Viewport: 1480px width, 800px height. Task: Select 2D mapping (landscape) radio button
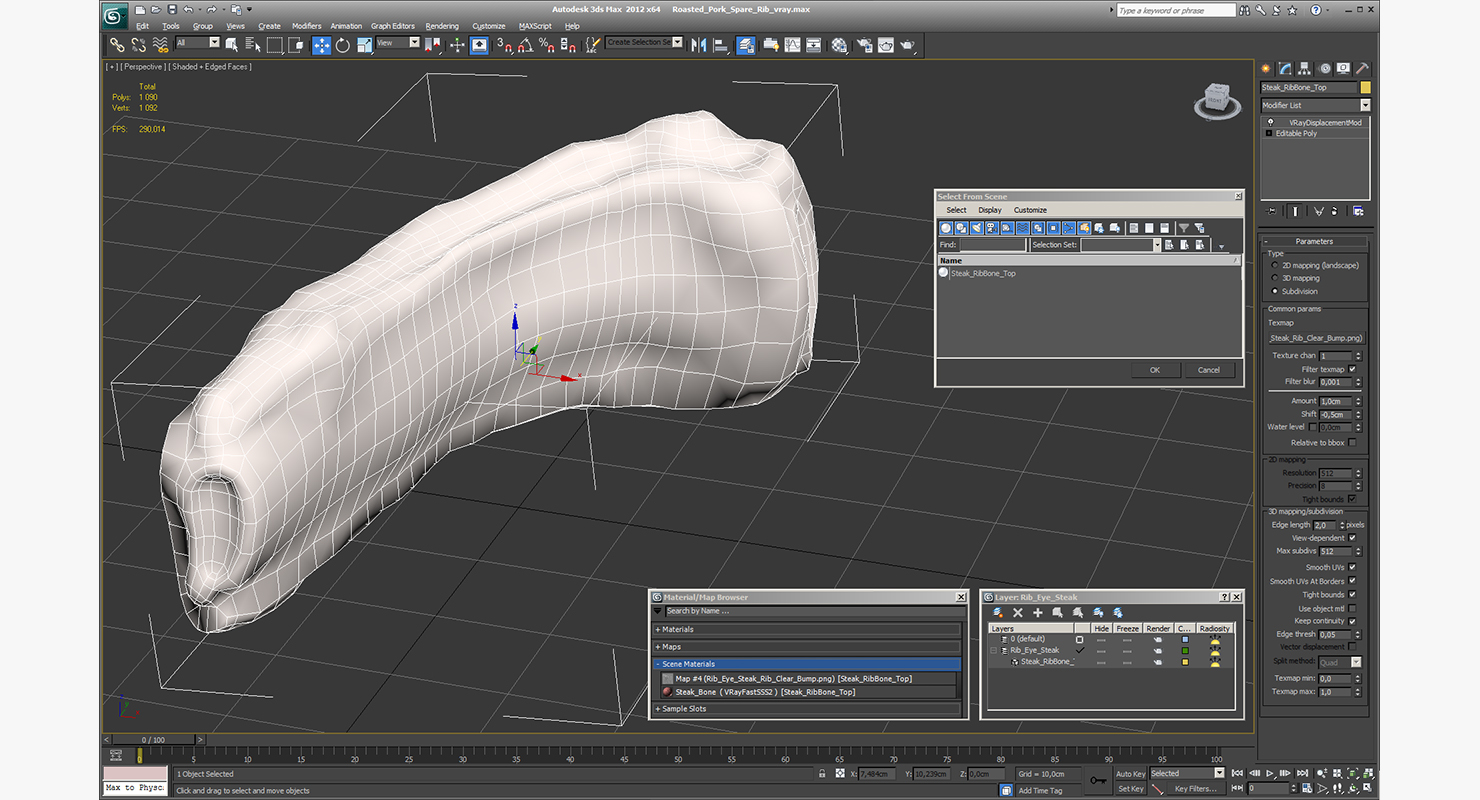pos(1274,265)
